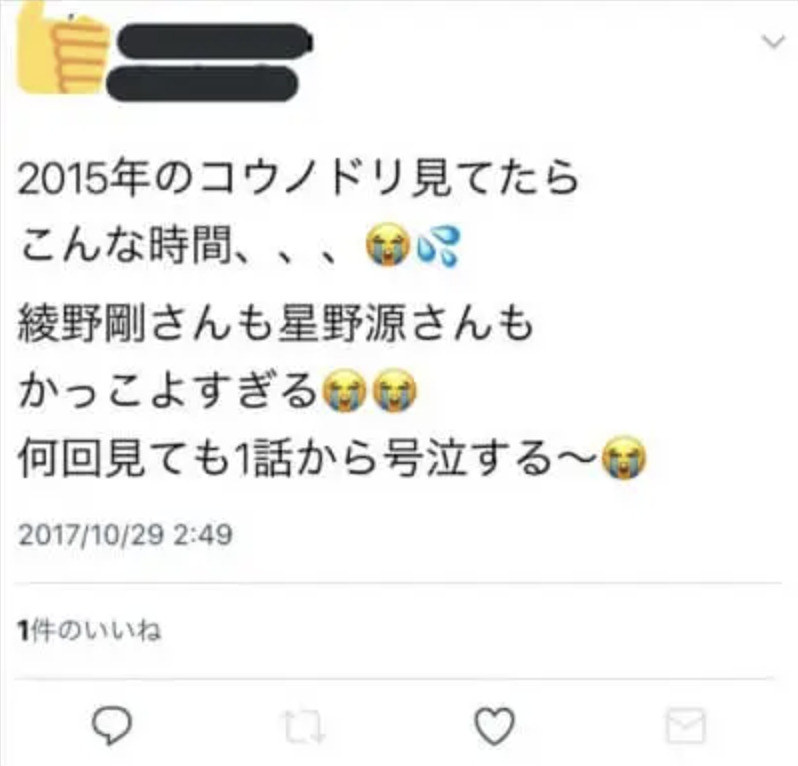Viewport: 798px width, 766px height.
Task: Open the tweet options chevron menu
Action: point(773,41)
